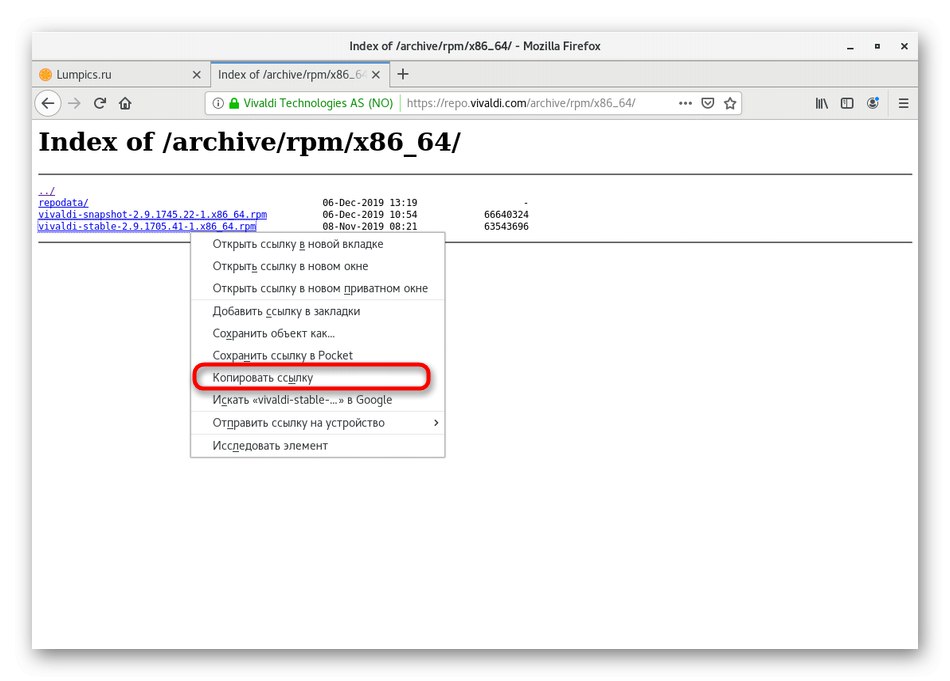Open the repodata/ directory link
This screenshot has height=681, width=950.
tap(63, 202)
